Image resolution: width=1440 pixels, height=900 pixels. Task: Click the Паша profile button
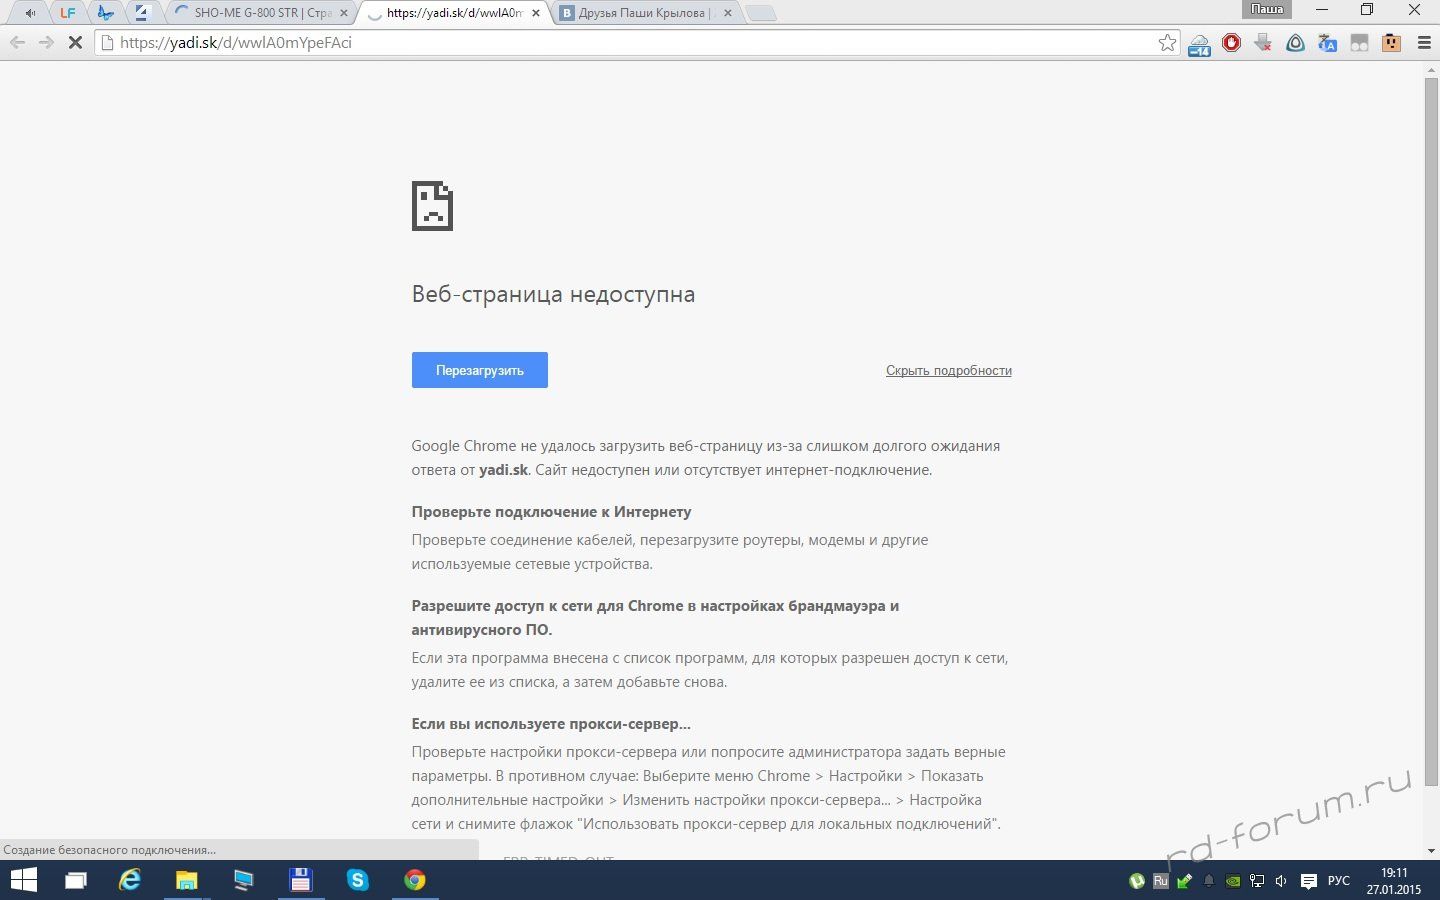tap(1267, 9)
